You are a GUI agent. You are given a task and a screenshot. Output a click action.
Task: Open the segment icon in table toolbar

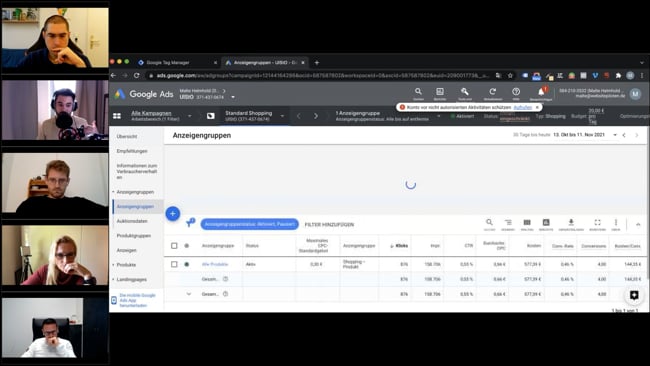508,223
